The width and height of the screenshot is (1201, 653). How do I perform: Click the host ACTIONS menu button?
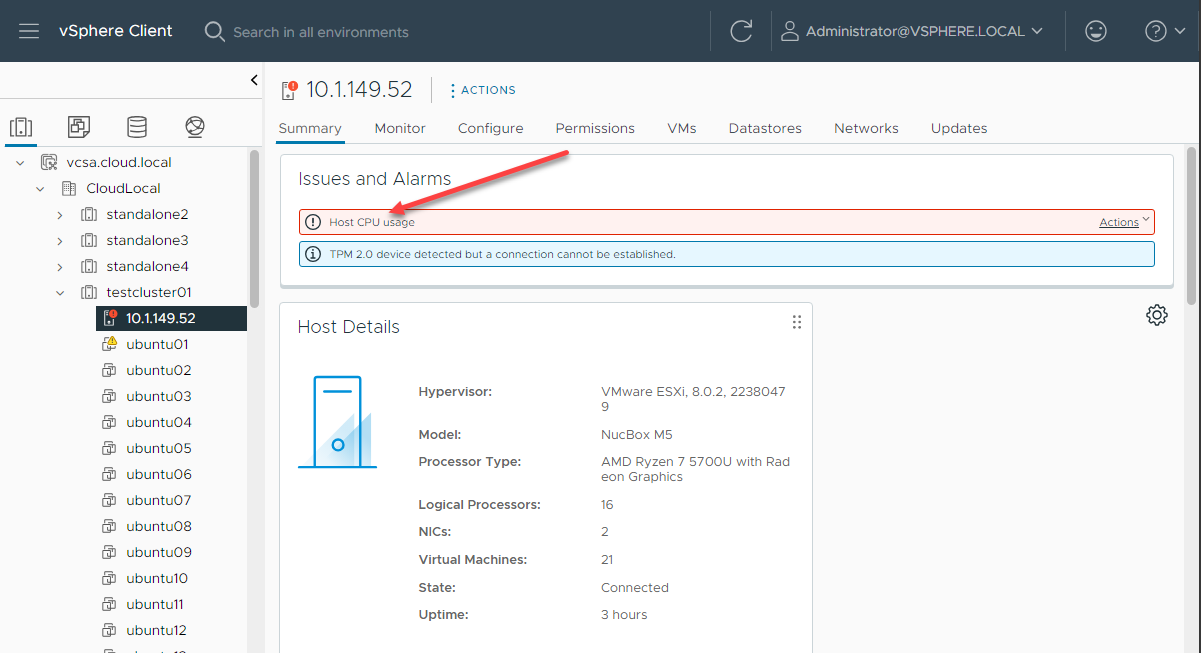[482, 90]
